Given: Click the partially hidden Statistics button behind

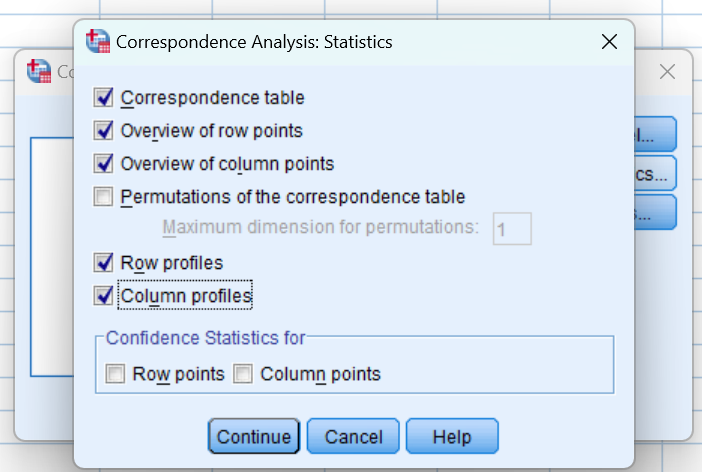Looking at the screenshot, I should point(655,174).
